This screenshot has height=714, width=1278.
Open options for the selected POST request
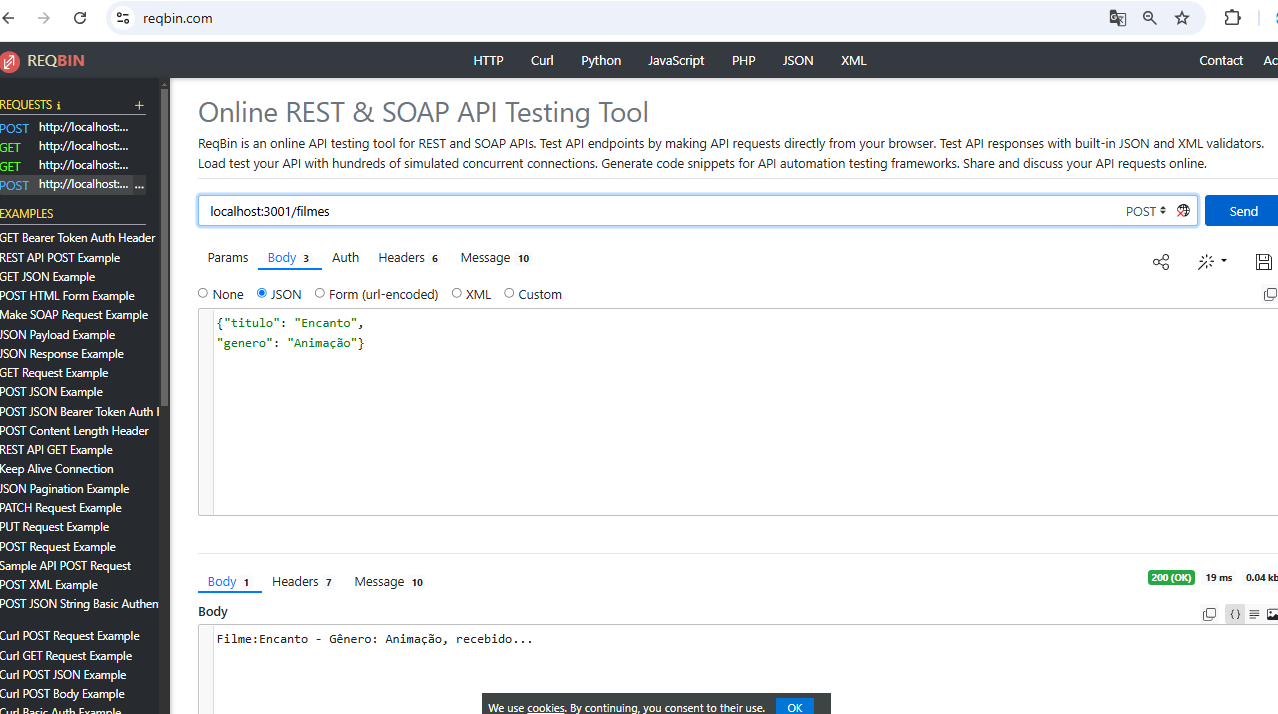click(139, 185)
